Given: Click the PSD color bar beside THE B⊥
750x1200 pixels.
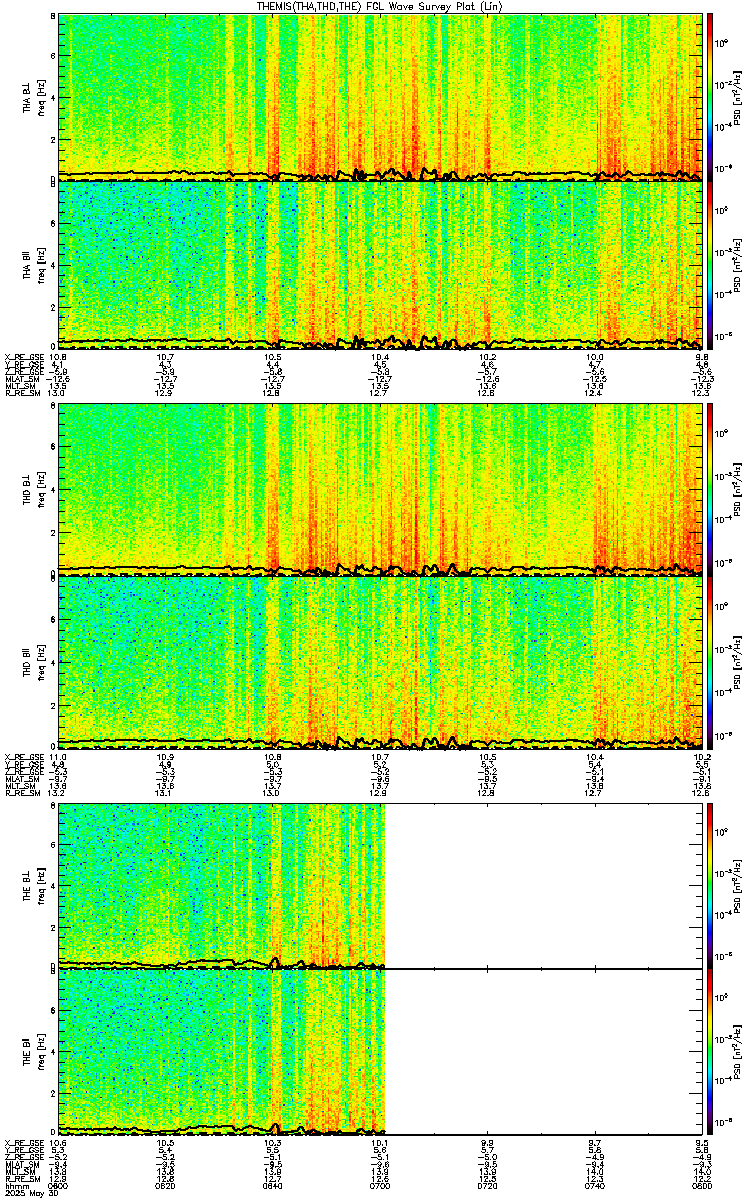Looking at the screenshot, I should pos(711,886).
